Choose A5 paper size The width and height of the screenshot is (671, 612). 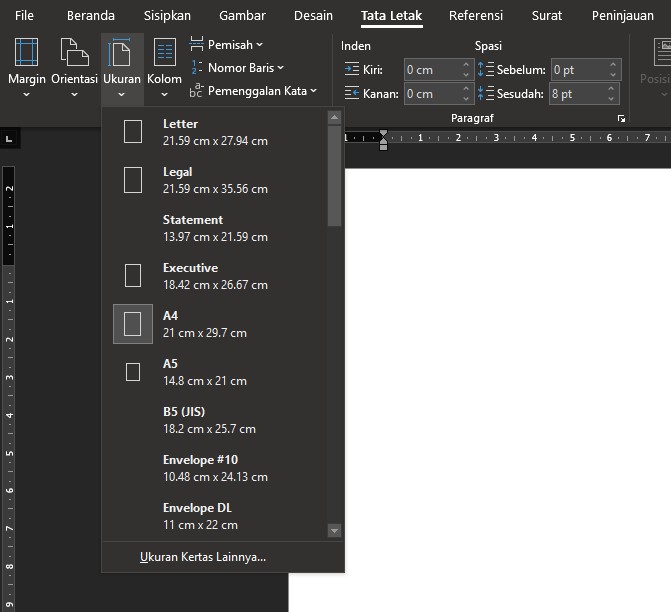coord(214,371)
